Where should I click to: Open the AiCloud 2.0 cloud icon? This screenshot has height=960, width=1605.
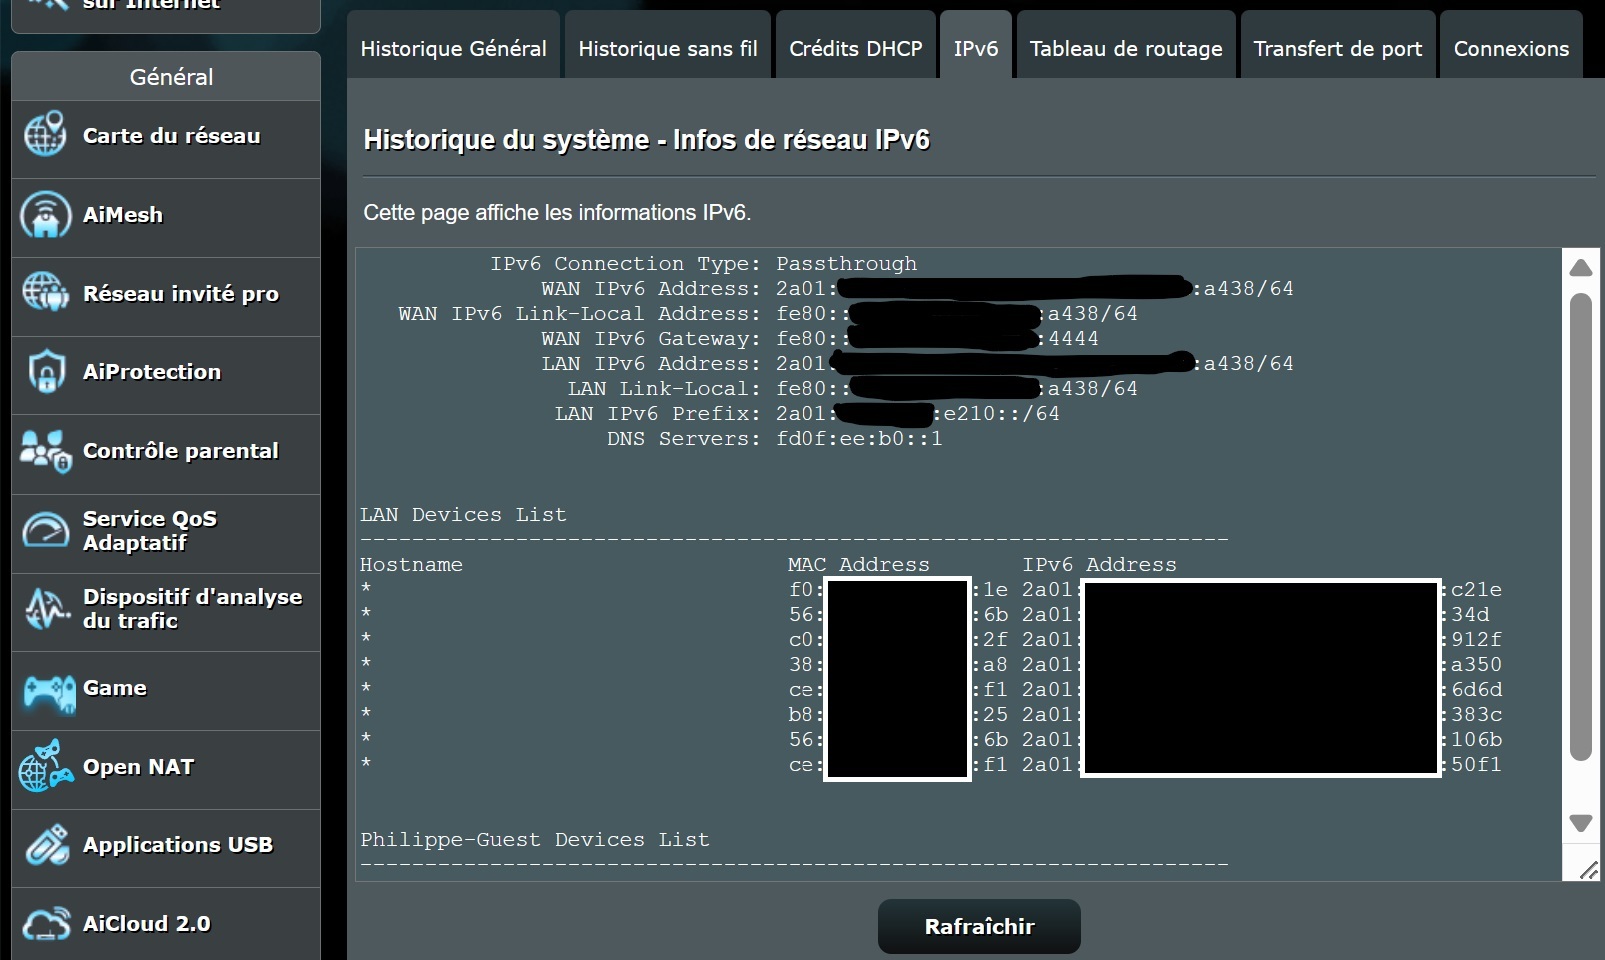[x=46, y=924]
